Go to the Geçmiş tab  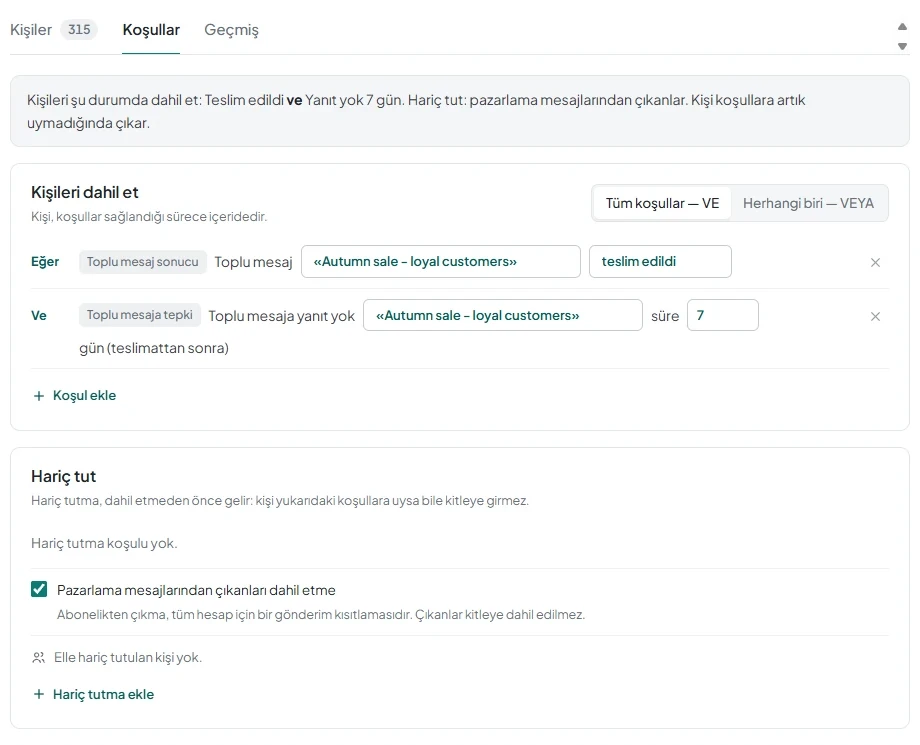(x=231, y=29)
